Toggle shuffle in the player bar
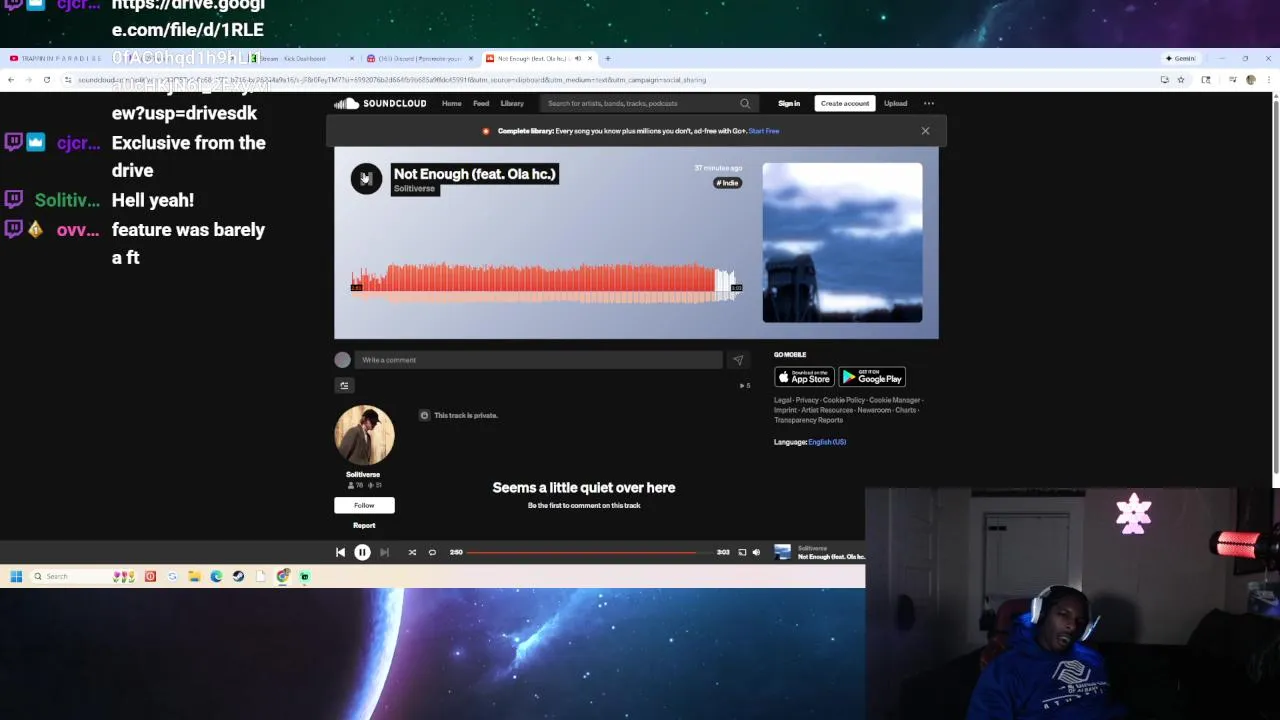Image resolution: width=1280 pixels, height=720 pixels. pos(412,552)
